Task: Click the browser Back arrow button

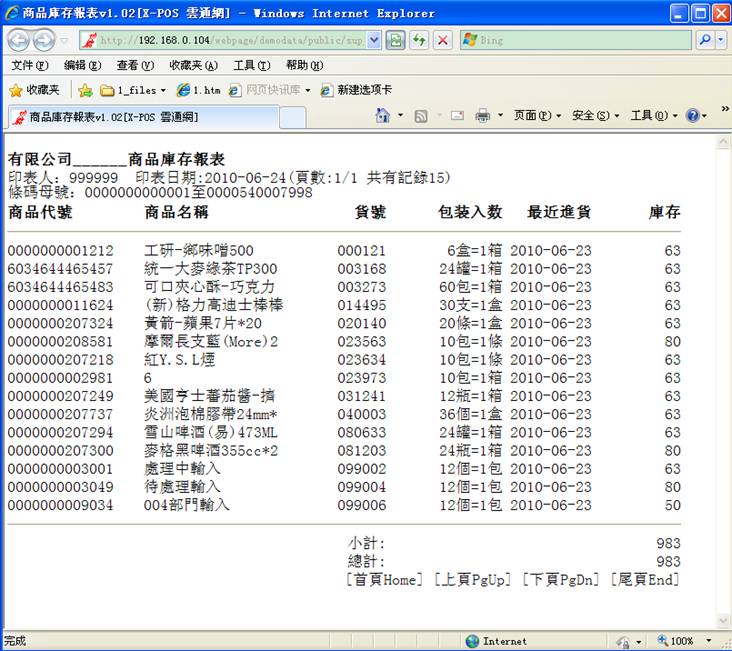Action: click(x=19, y=40)
